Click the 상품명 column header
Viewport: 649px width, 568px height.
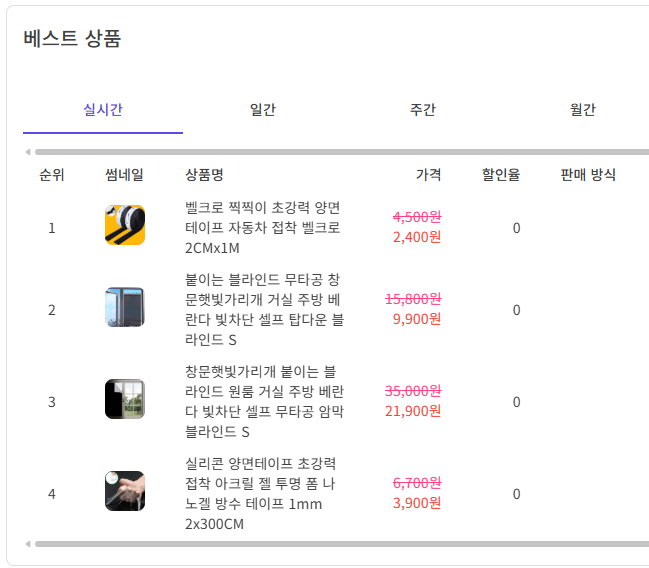(204, 174)
